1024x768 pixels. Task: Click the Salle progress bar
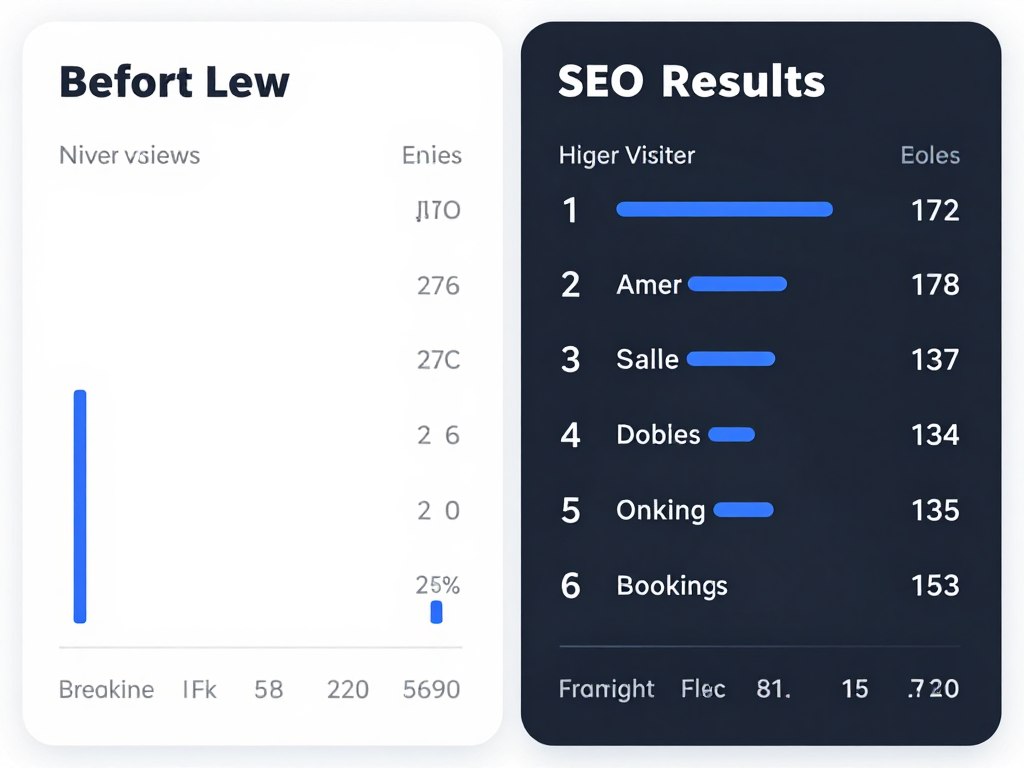click(x=731, y=359)
